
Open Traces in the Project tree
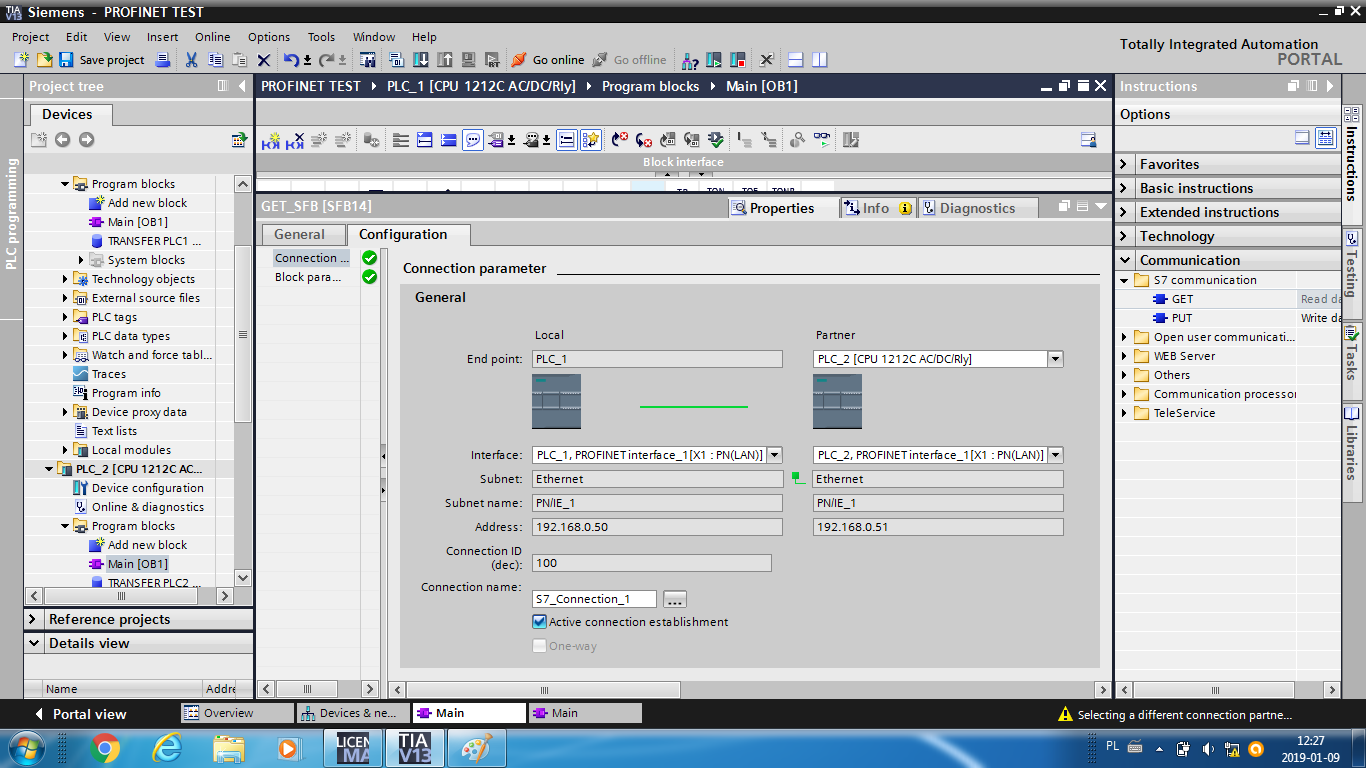[x=108, y=374]
